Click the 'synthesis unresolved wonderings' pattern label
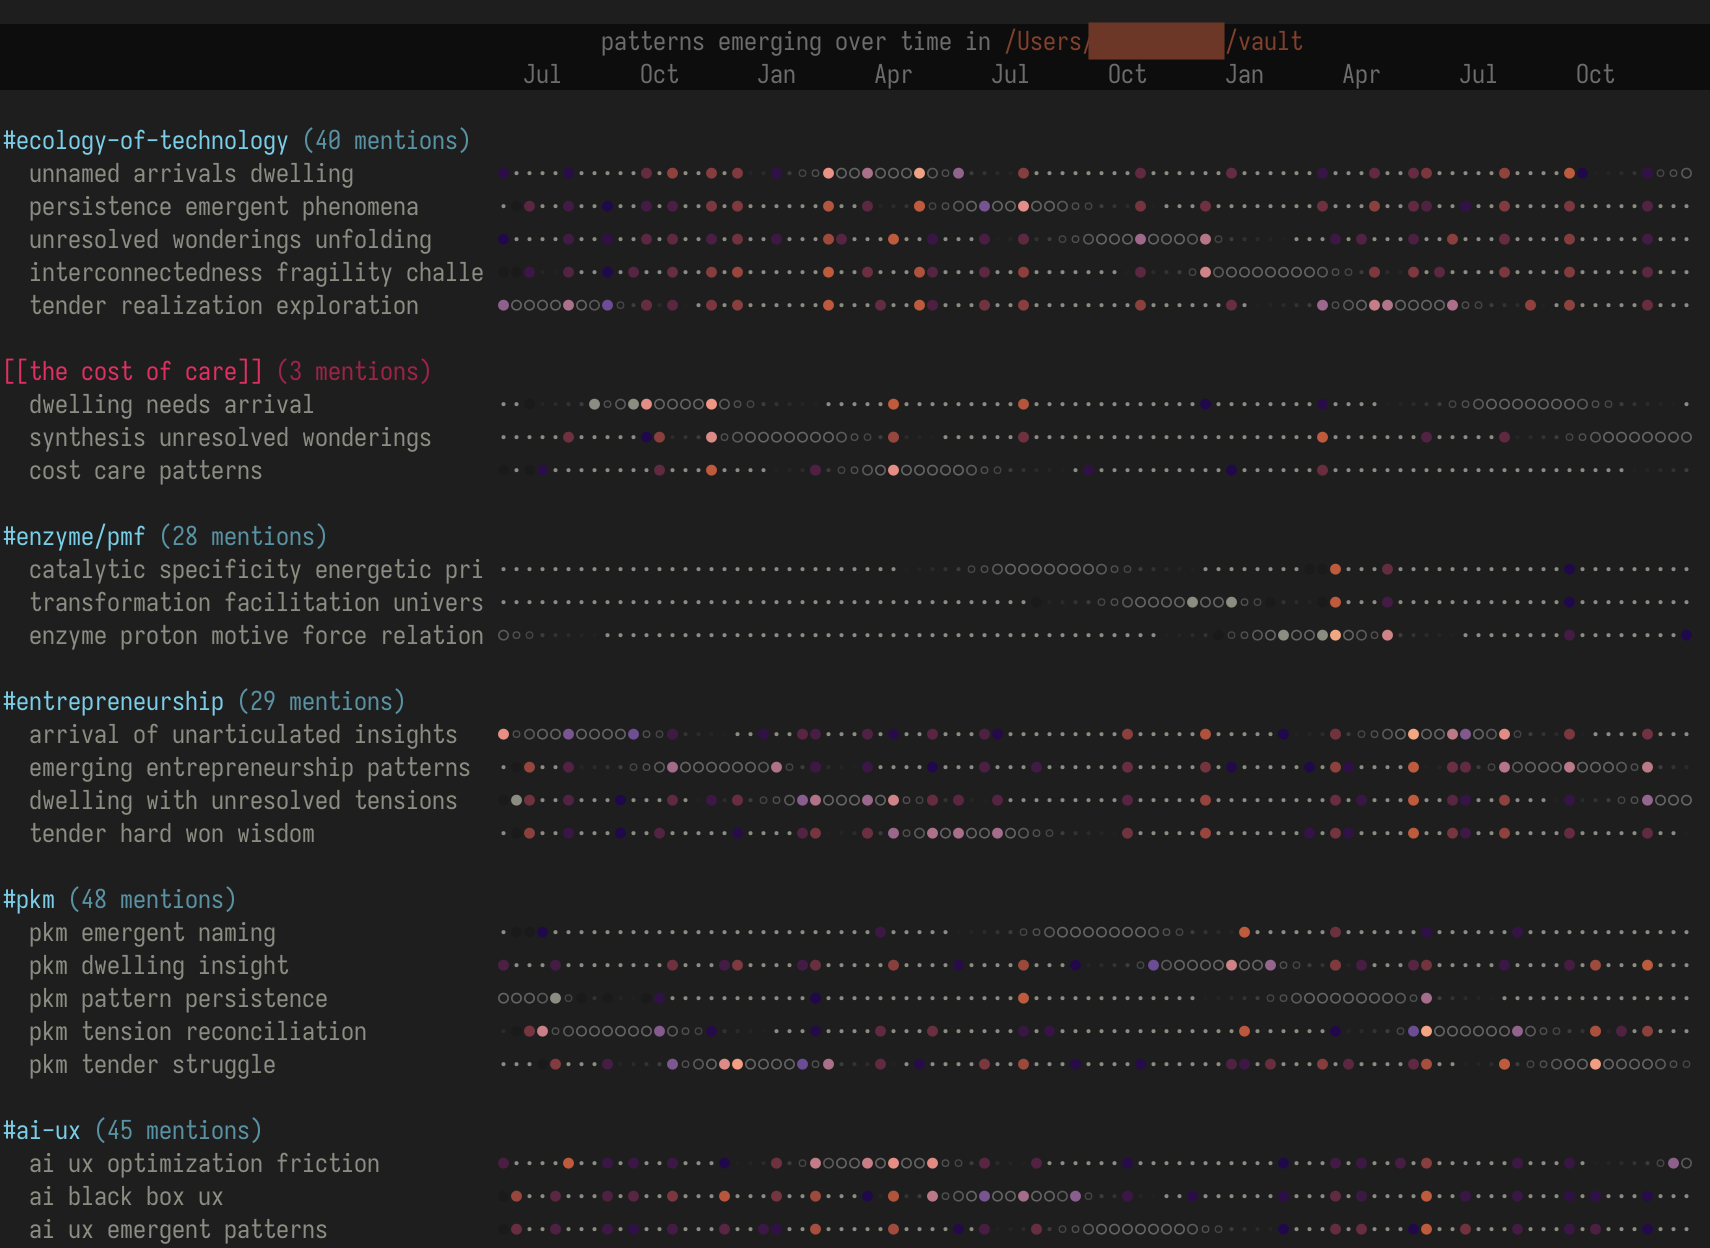The height and width of the screenshot is (1248, 1710). [230, 438]
